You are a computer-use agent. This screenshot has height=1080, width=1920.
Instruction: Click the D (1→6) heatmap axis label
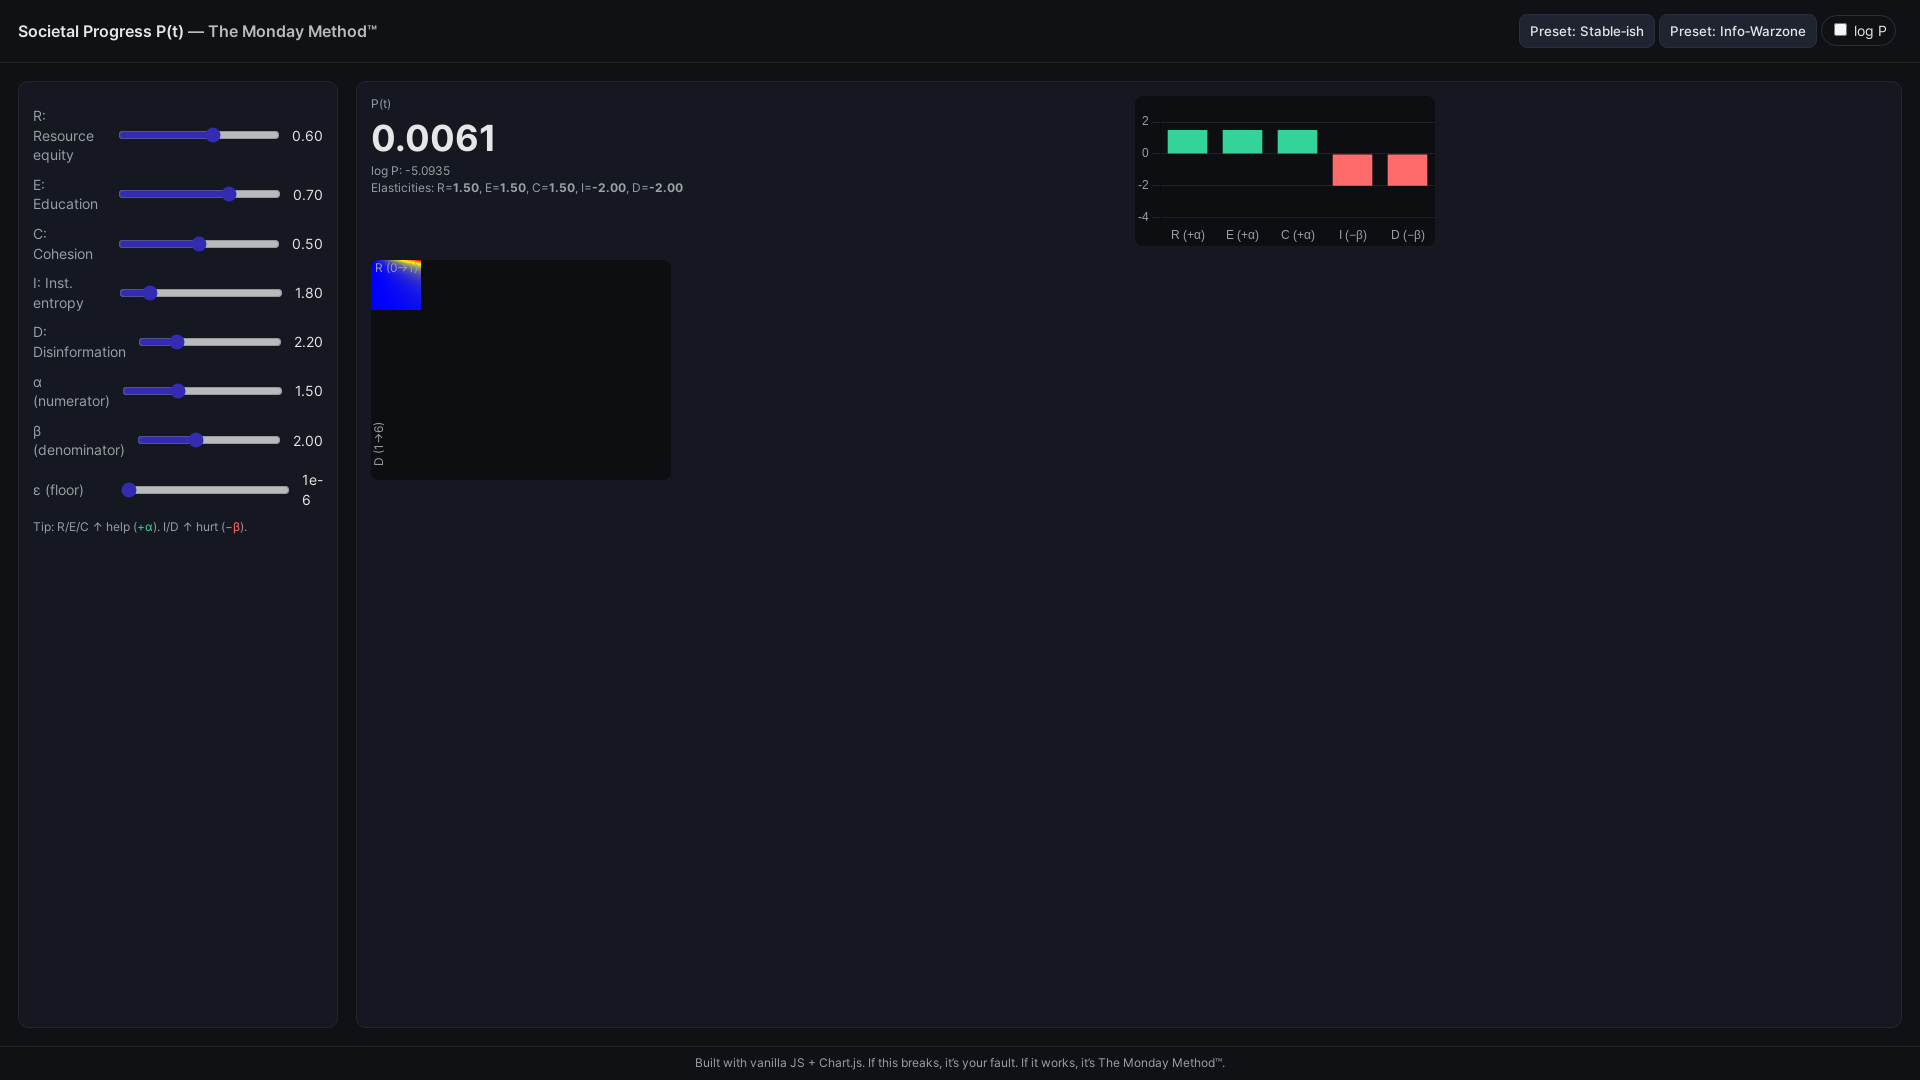click(378, 444)
